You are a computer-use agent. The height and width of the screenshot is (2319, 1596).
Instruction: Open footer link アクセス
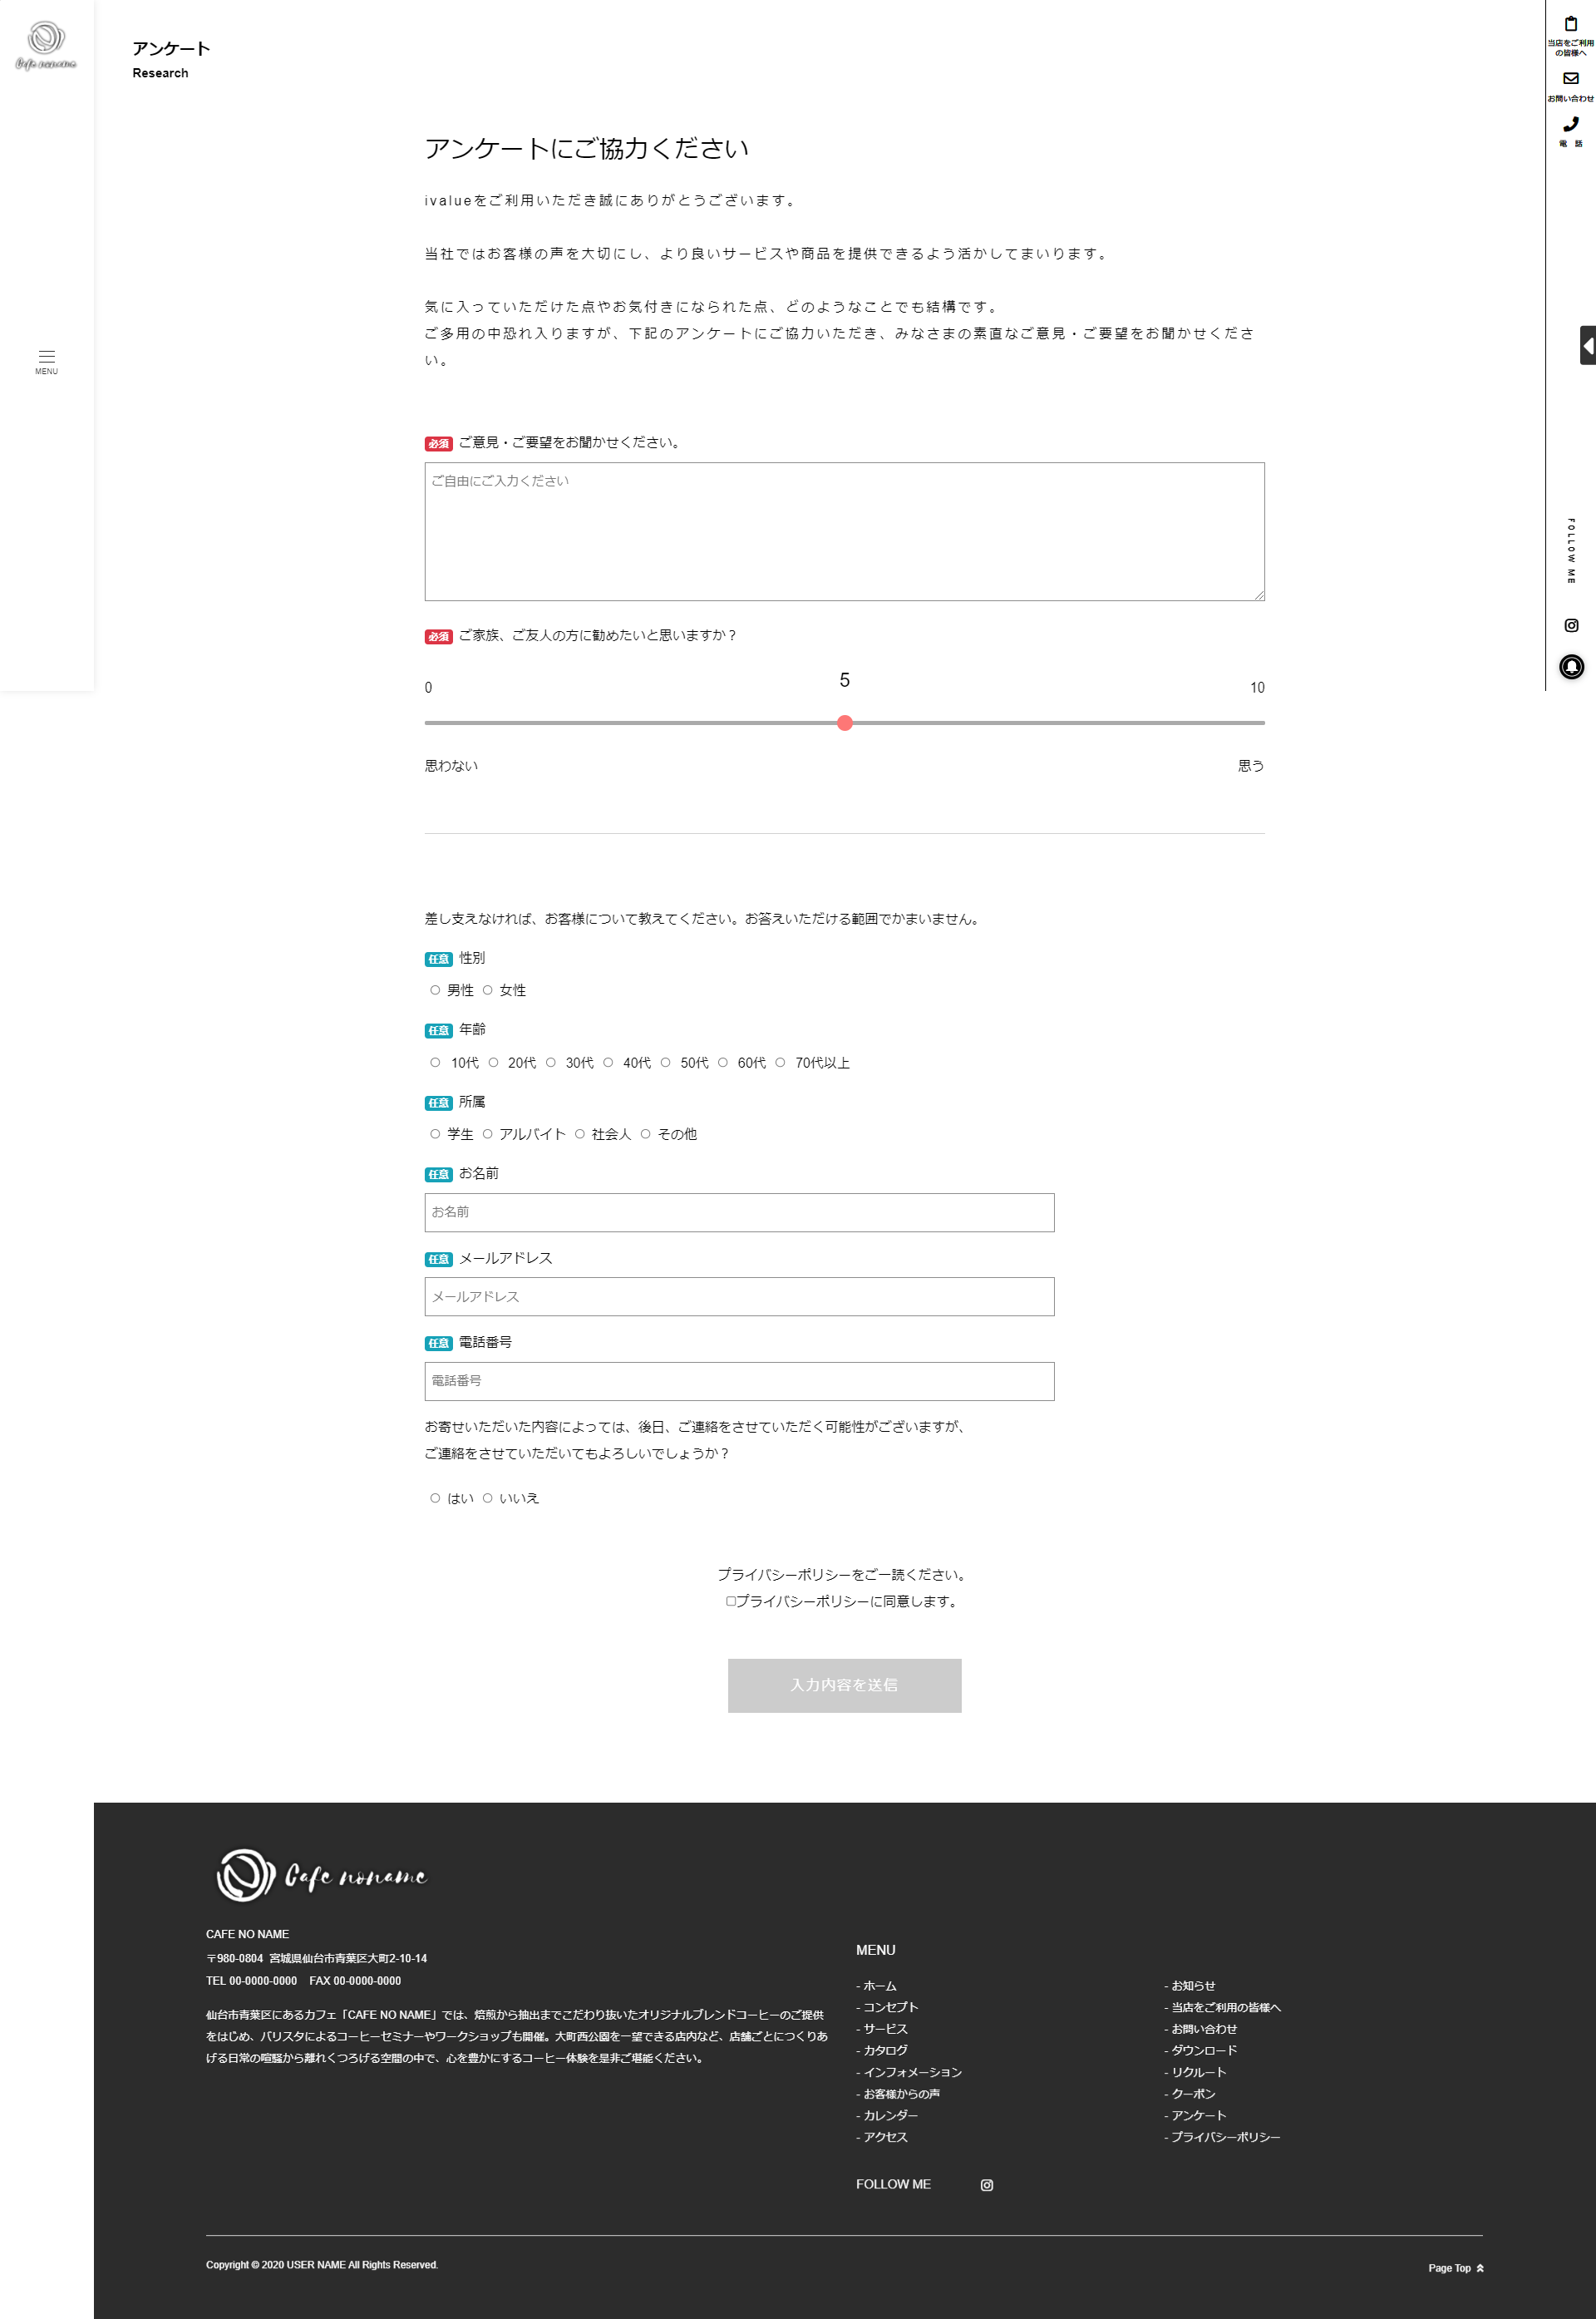point(882,2136)
